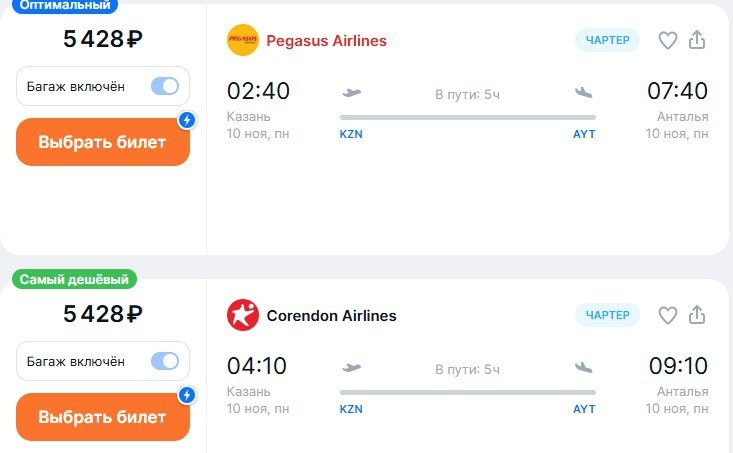Click the Pegasus flight route progress bar
Screen dimensions: 733x453
click(x=468, y=117)
